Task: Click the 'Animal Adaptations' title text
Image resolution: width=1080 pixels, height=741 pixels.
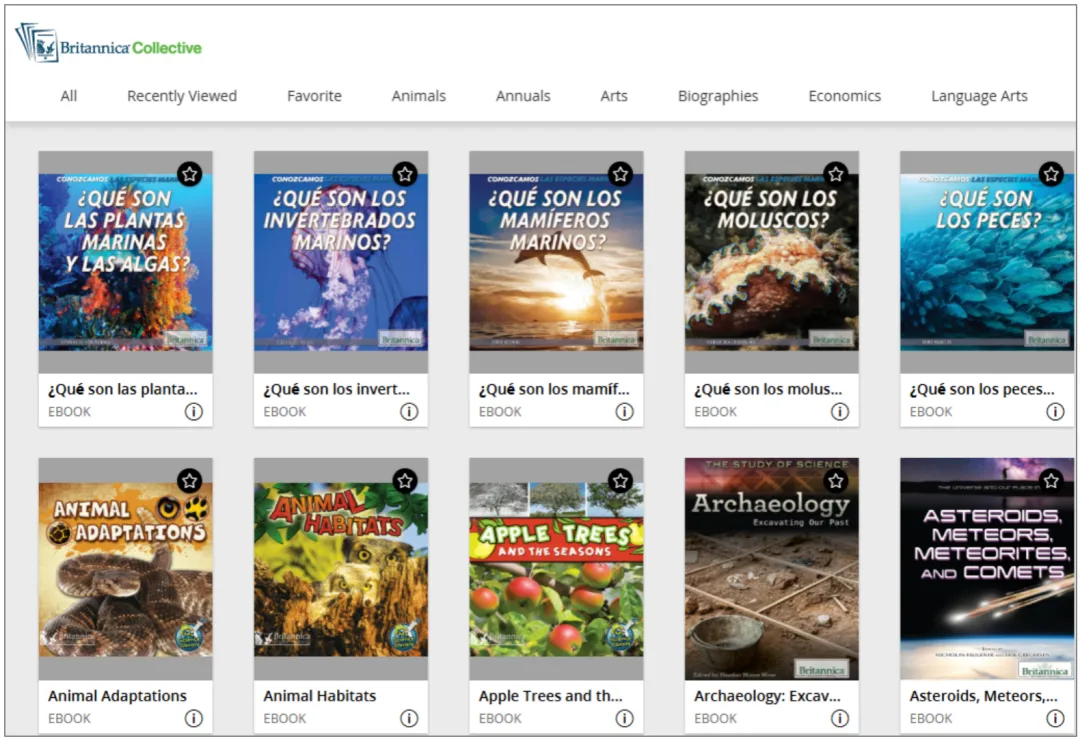Action: point(117,696)
